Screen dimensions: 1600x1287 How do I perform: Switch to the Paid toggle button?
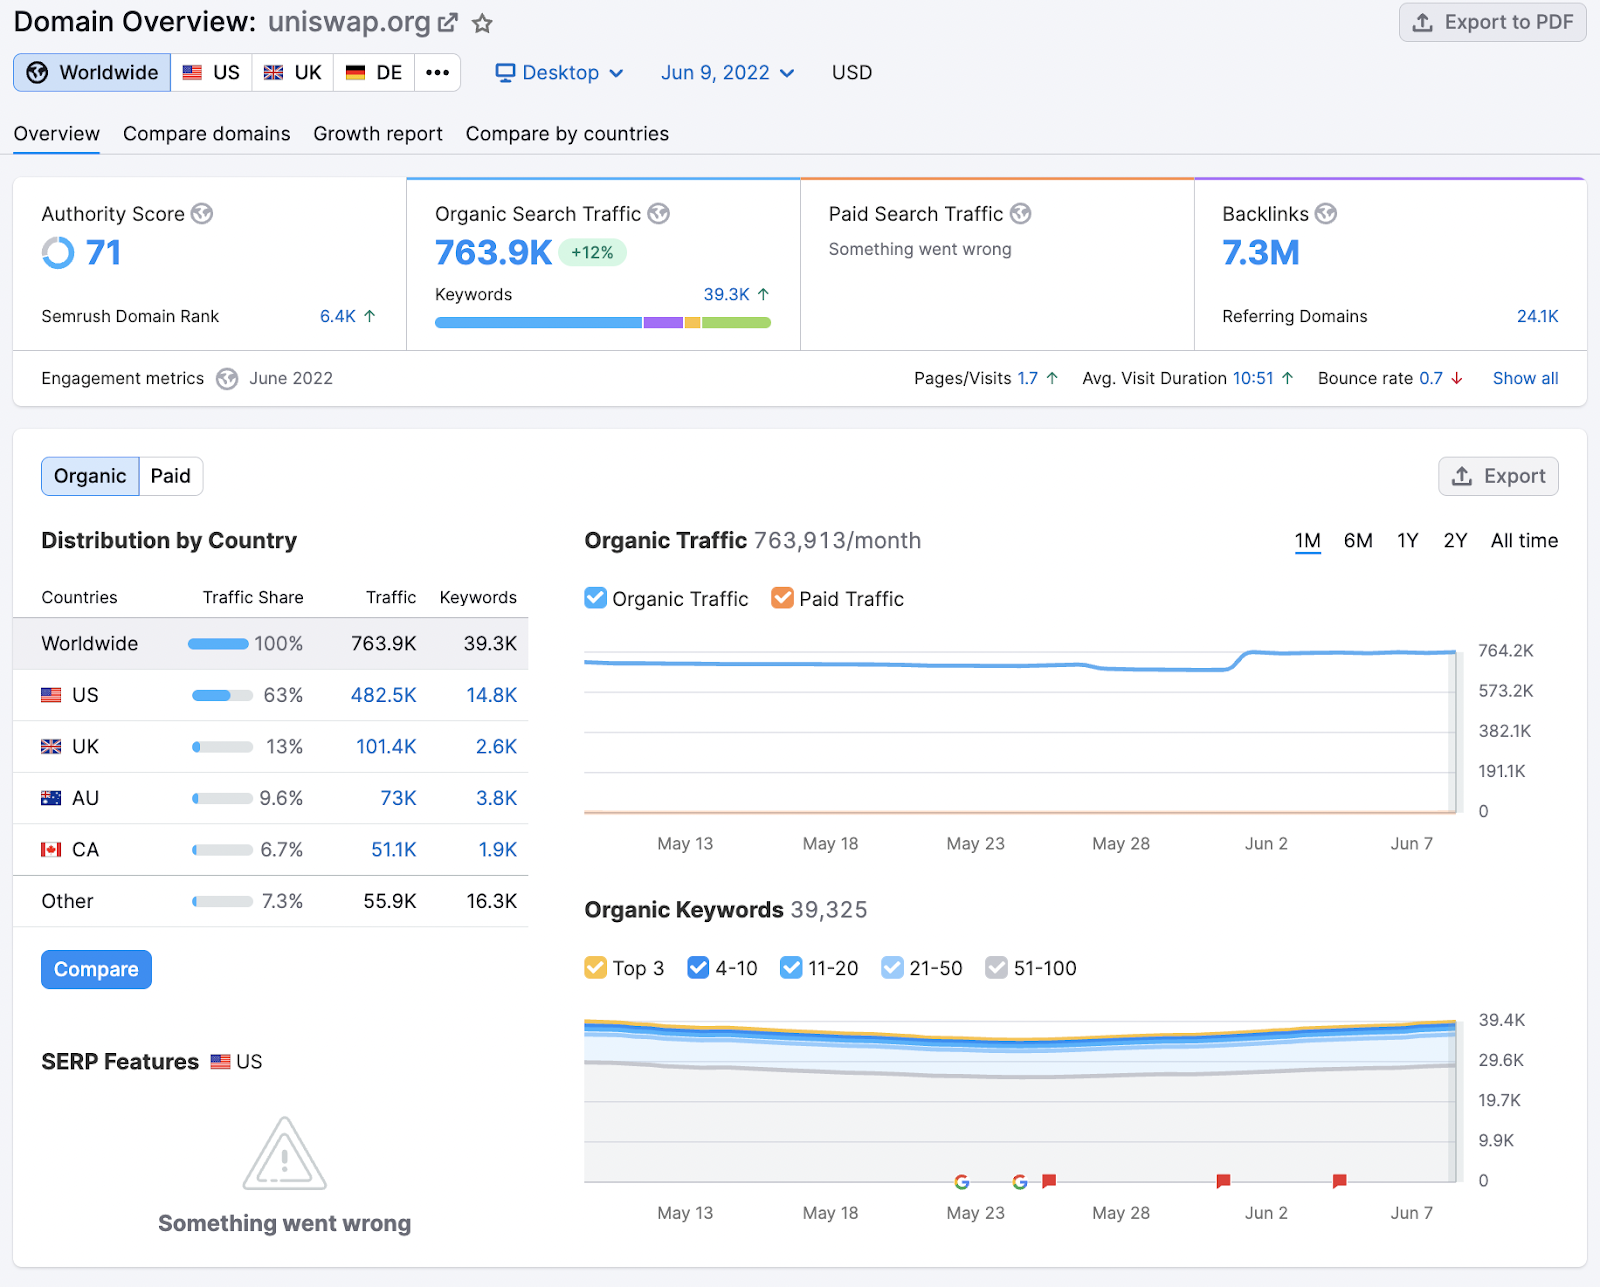click(x=171, y=476)
